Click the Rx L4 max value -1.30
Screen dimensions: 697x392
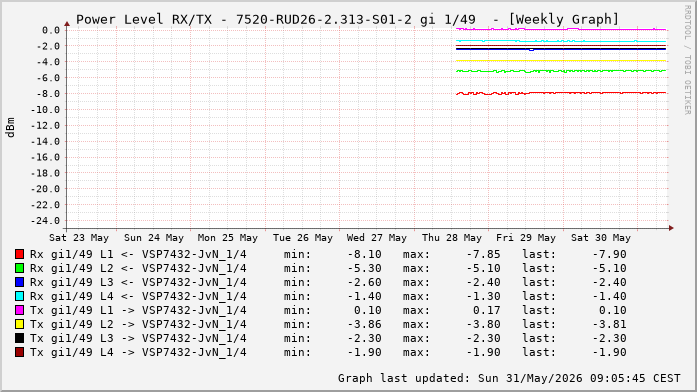point(483,296)
